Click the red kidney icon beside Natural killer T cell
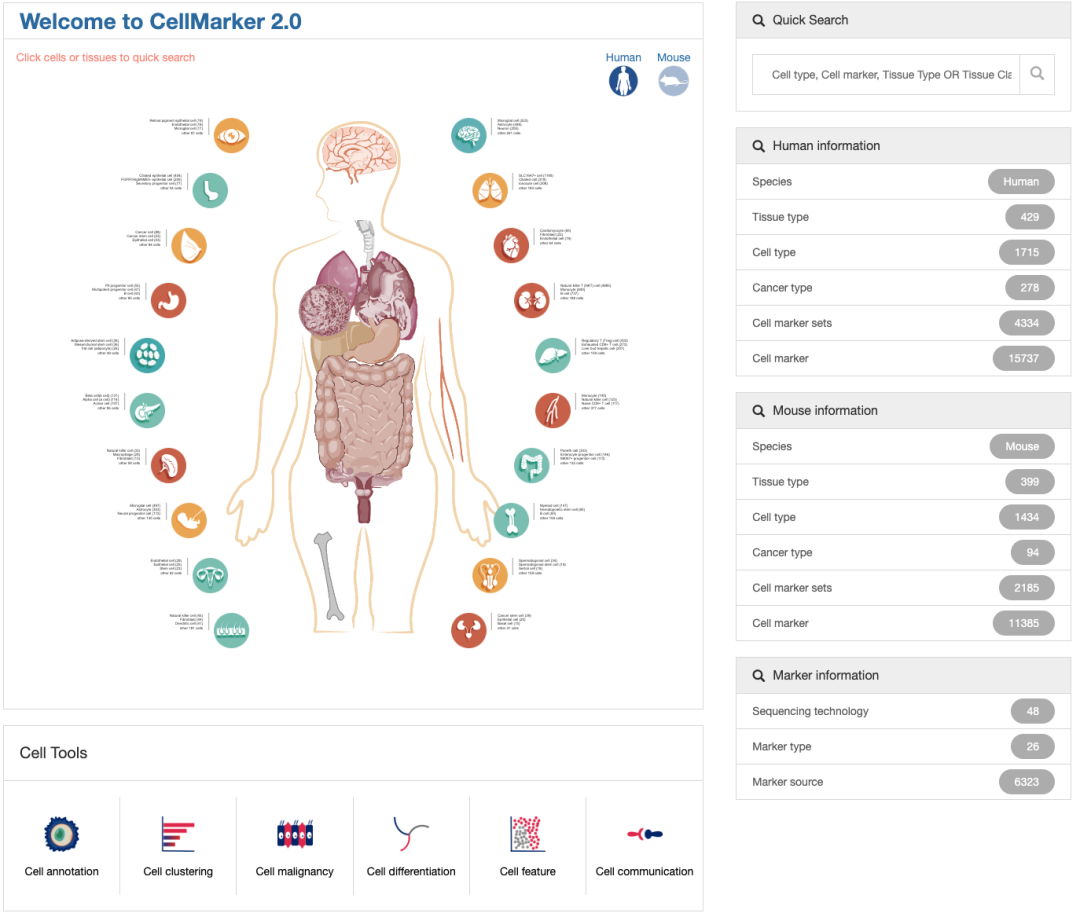This screenshot has height=913, width=1080. click(x=532, y=300)
